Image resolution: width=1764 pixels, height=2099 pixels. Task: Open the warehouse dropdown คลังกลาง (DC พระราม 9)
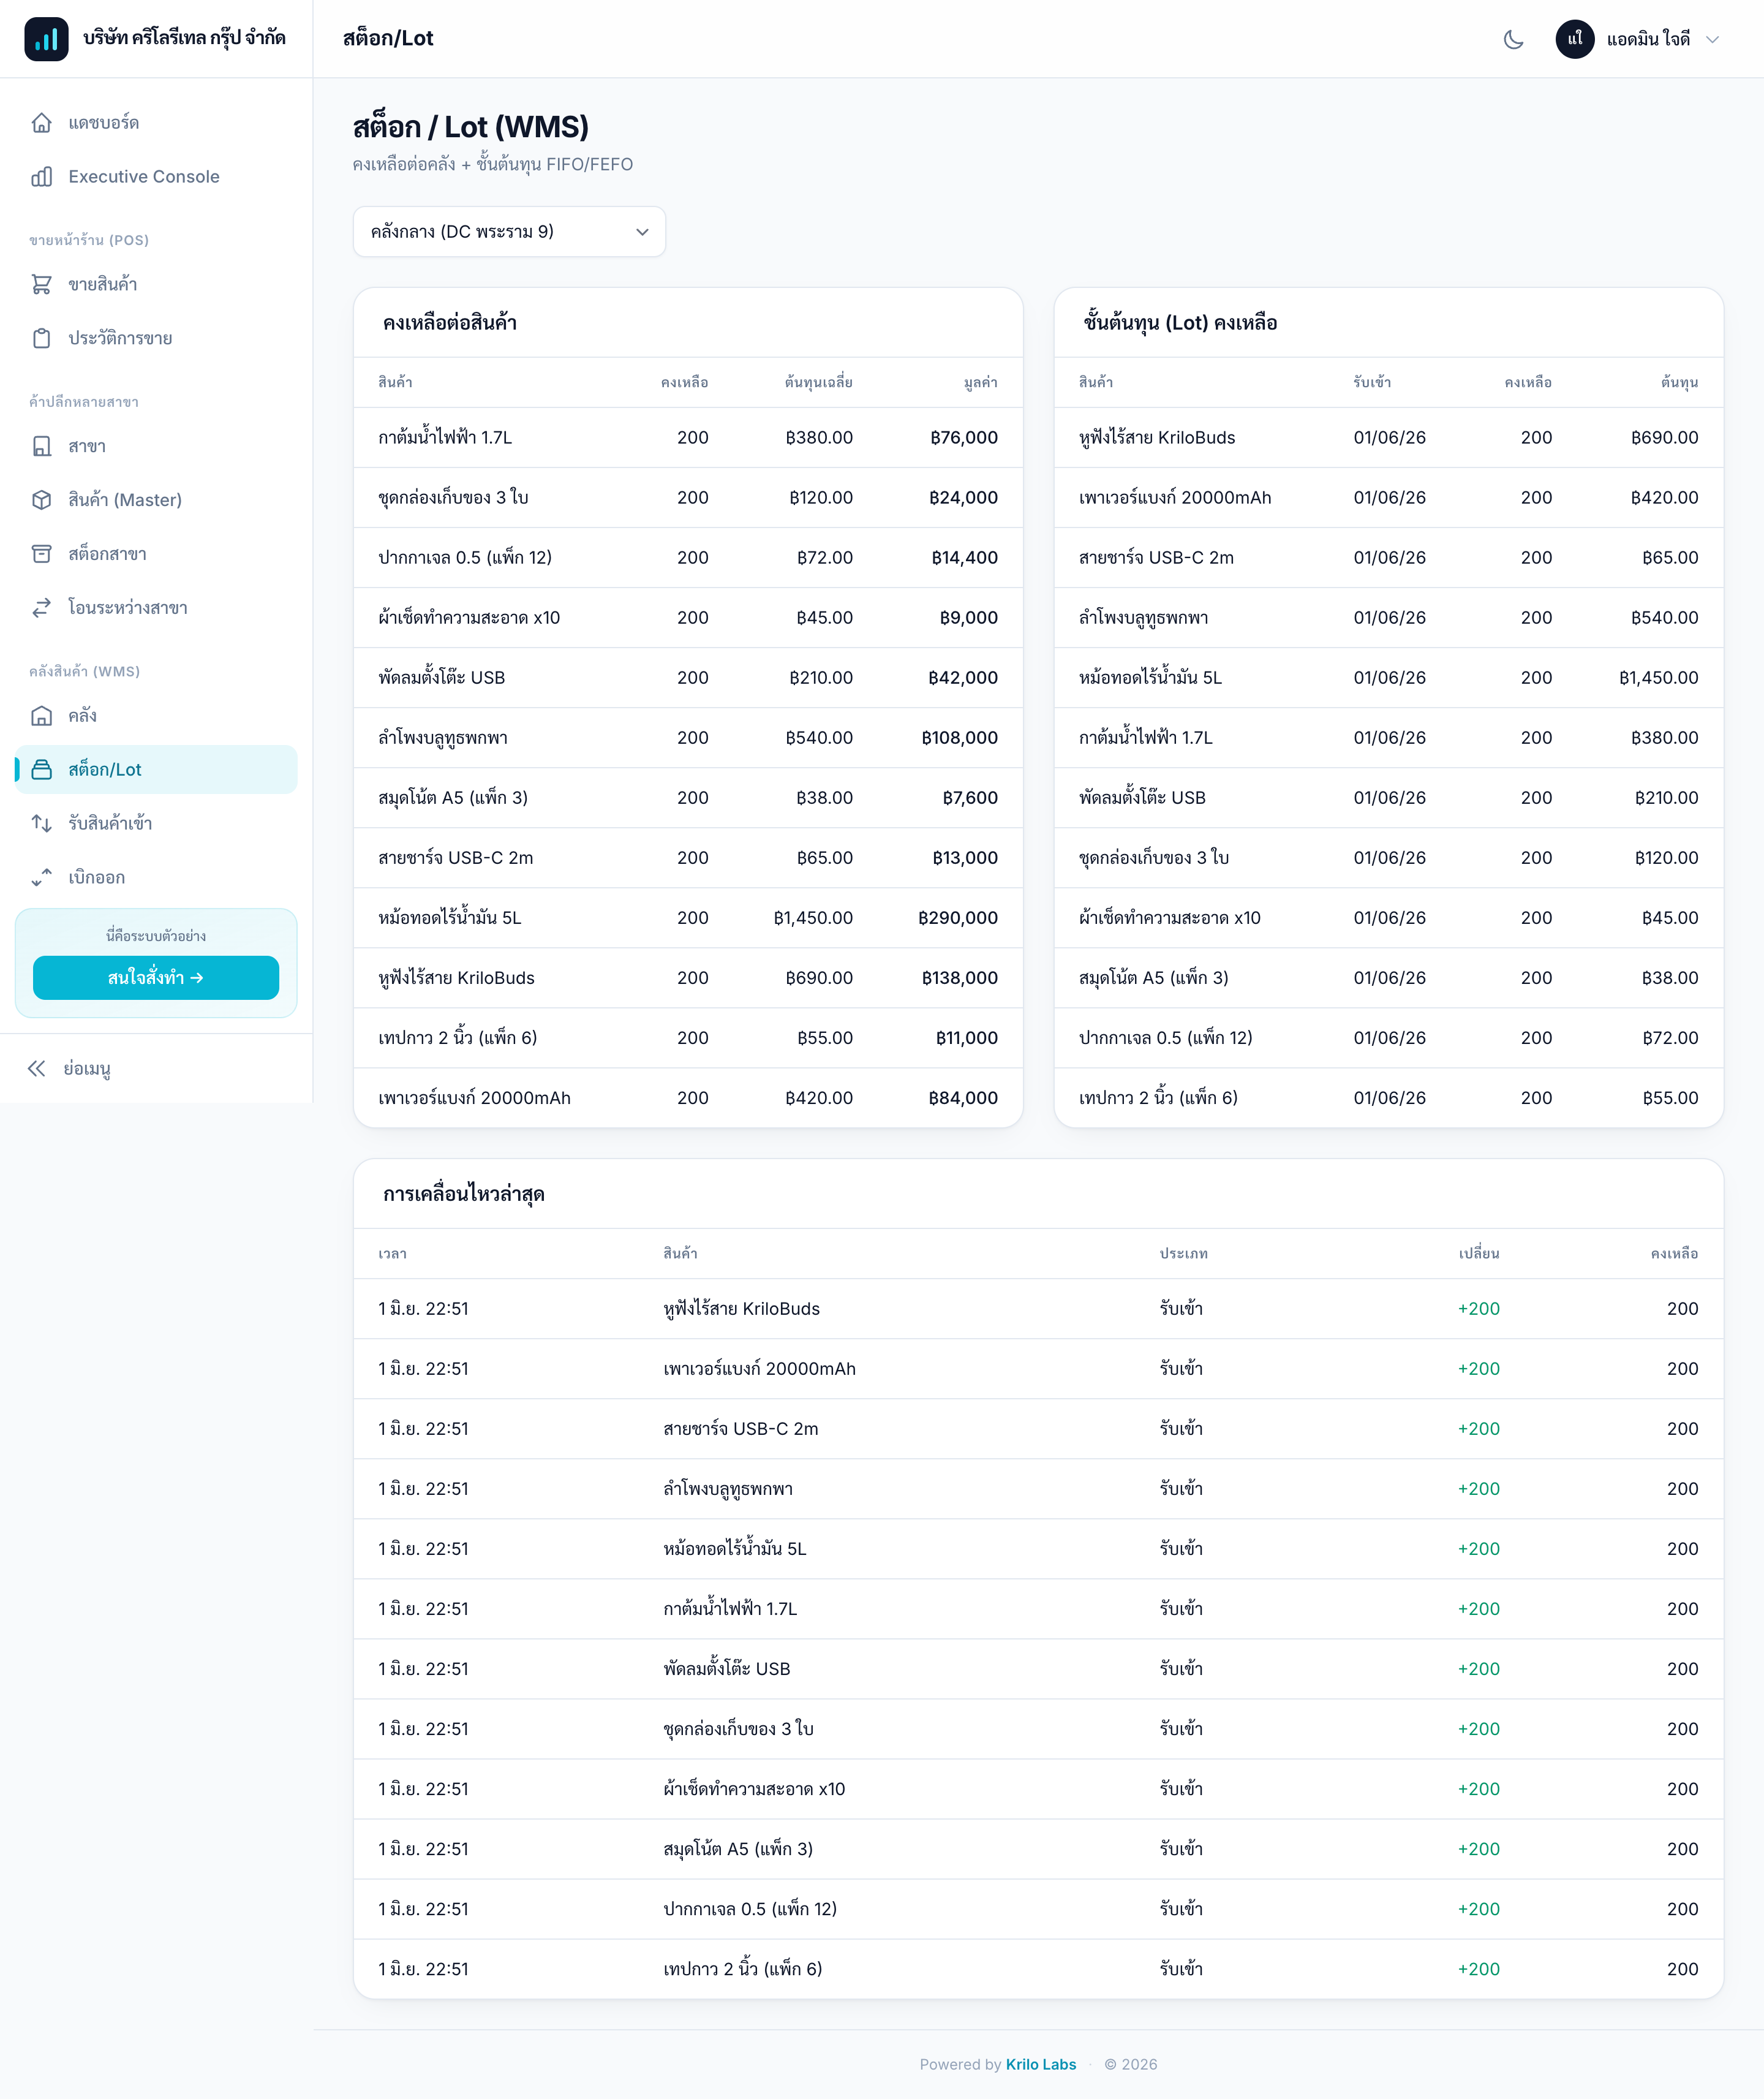click(x=509, y=232)
